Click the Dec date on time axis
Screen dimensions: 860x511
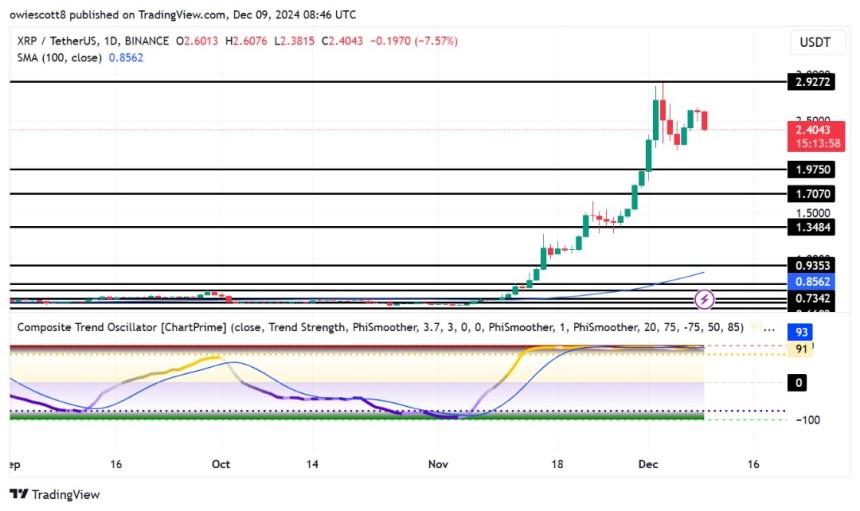pos(648,464)
